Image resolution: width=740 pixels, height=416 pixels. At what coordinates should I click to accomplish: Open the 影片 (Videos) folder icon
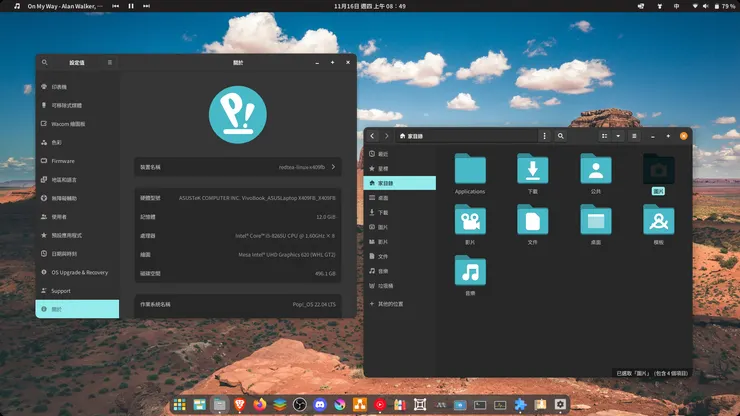pyautogui.click(x=470, y=221)
